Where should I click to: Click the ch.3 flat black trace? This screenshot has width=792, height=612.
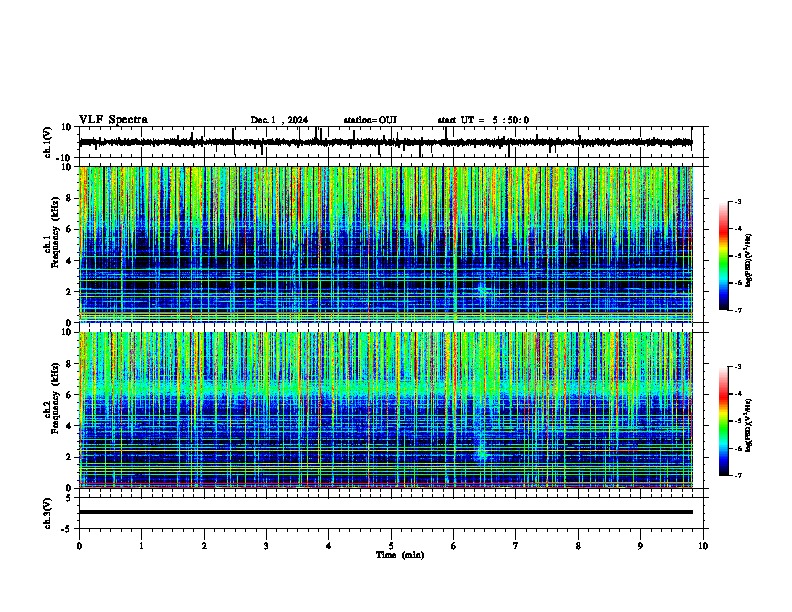[386, 512]
